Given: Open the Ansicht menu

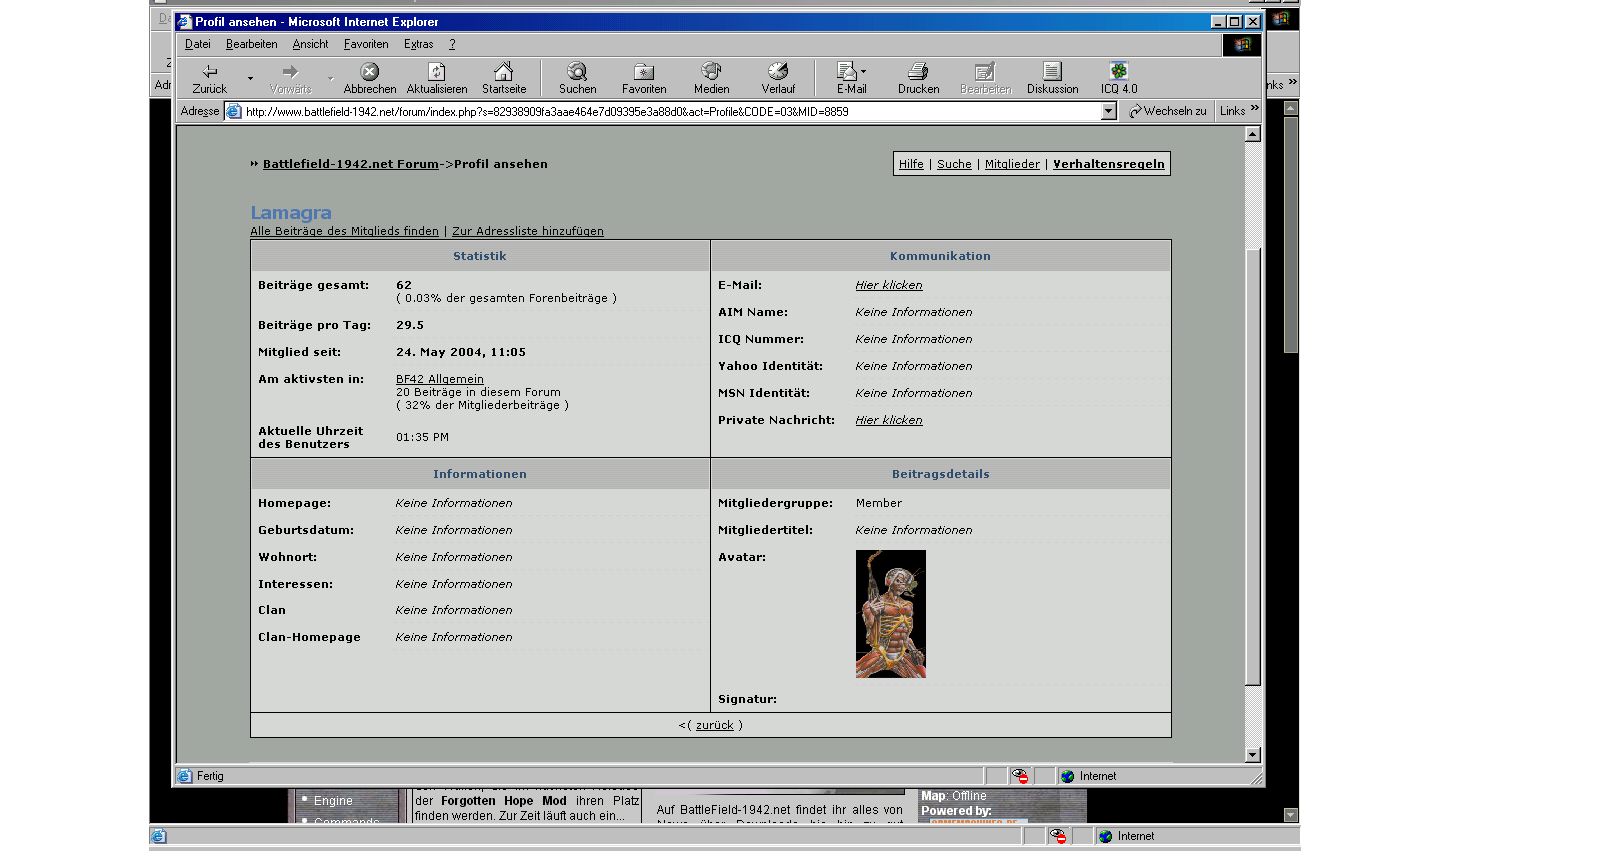Looking at the screenshot, I should coord(310,44).
